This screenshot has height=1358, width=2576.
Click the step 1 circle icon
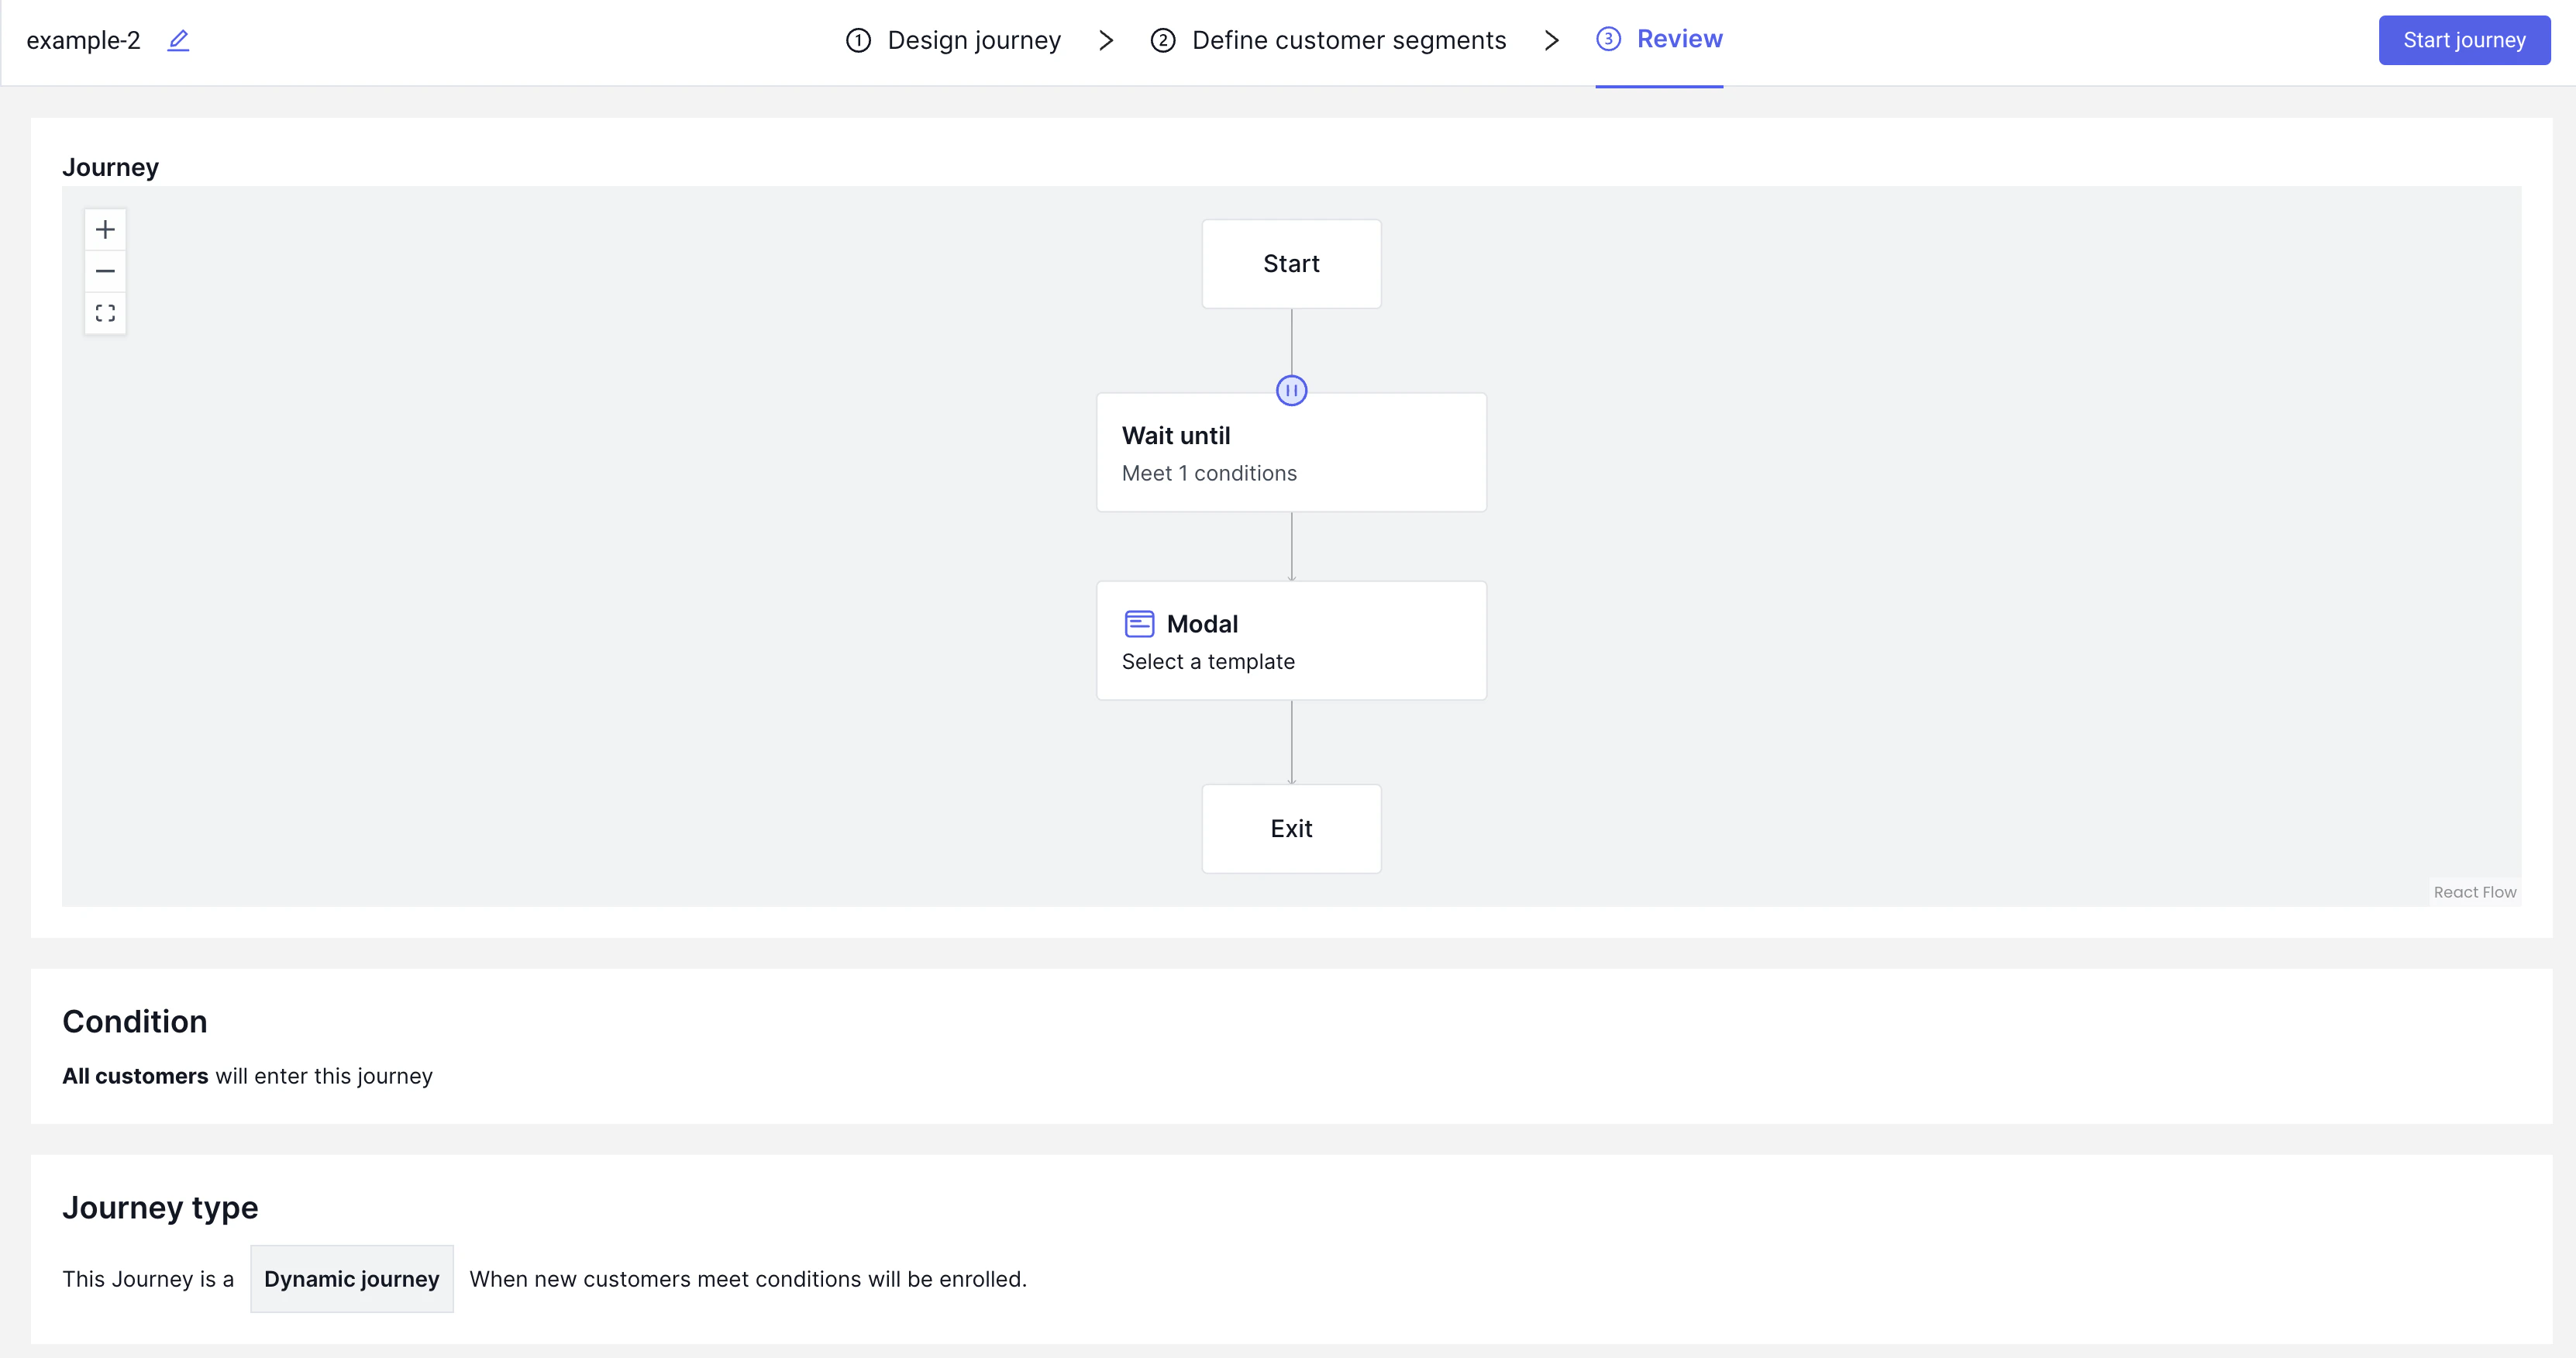858,40
